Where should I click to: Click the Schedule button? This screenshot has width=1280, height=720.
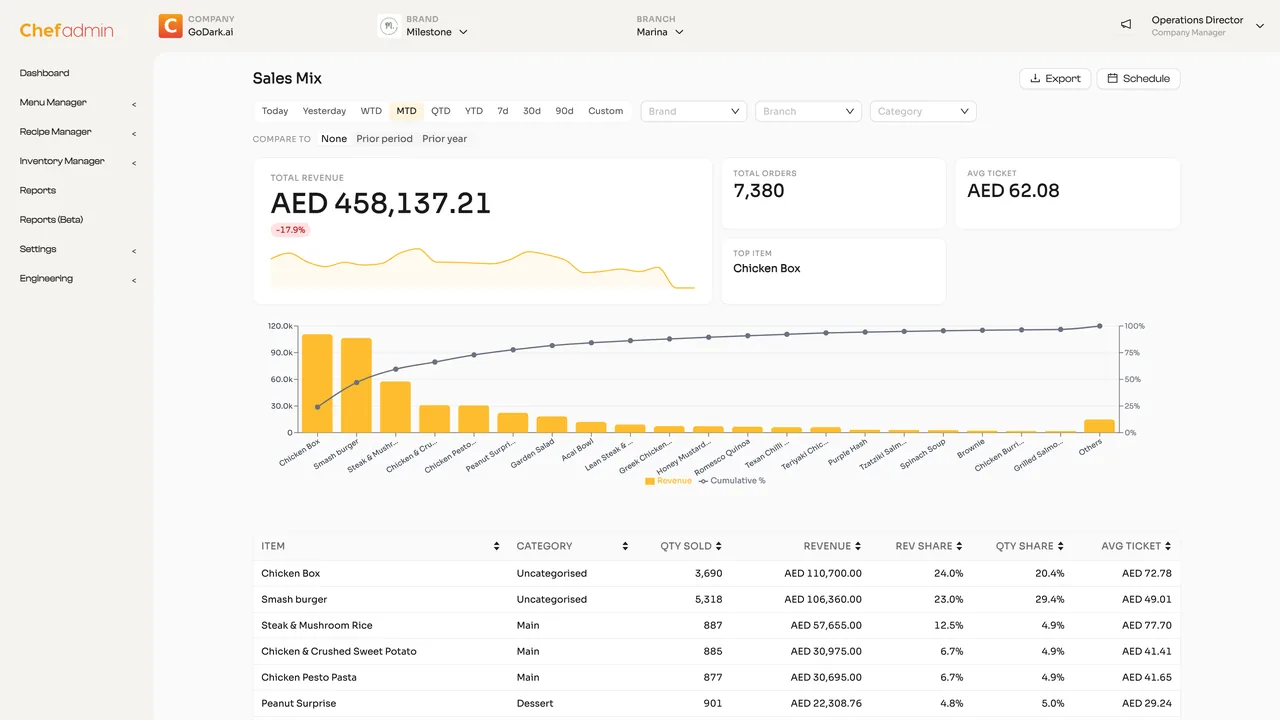coord(1138,78)
